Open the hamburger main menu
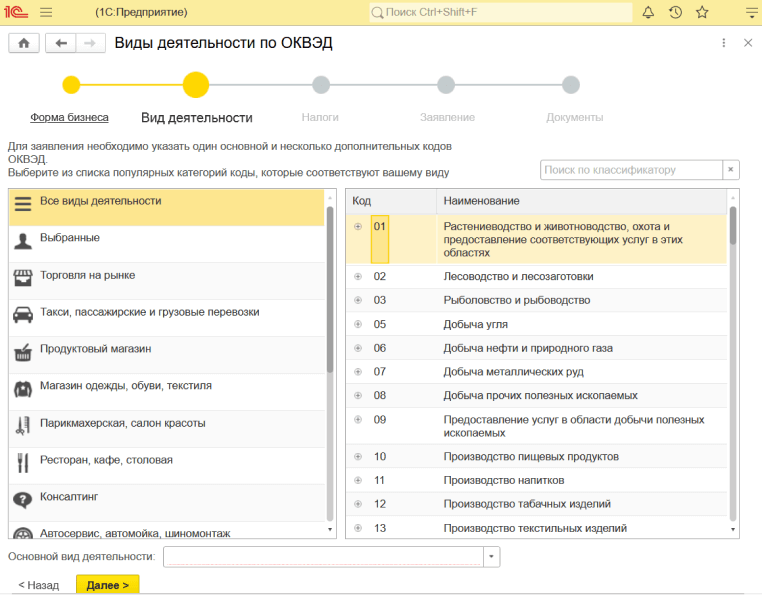The width and height of the screenshot is (762, 595). coord(46,13)
